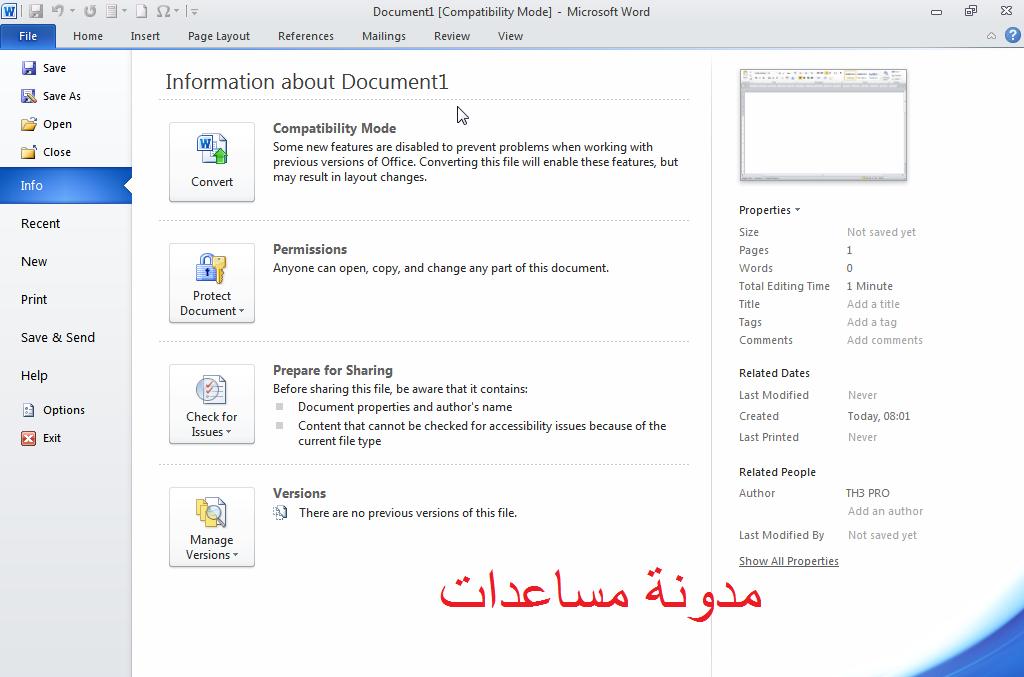The height and width of the screenshot is (677, 1024).
Task: Select the Info section in Backstage menu
Action: 65,185
